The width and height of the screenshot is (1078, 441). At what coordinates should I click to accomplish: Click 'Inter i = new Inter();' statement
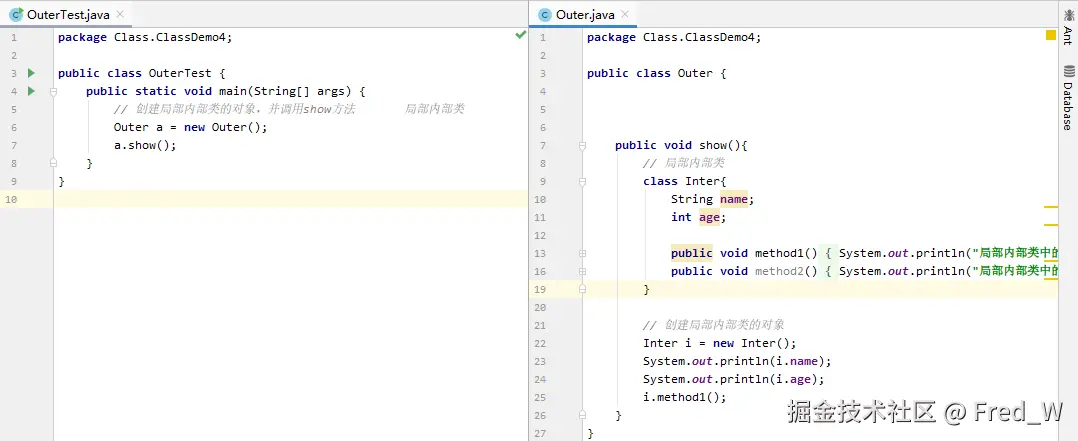(719, 343)
